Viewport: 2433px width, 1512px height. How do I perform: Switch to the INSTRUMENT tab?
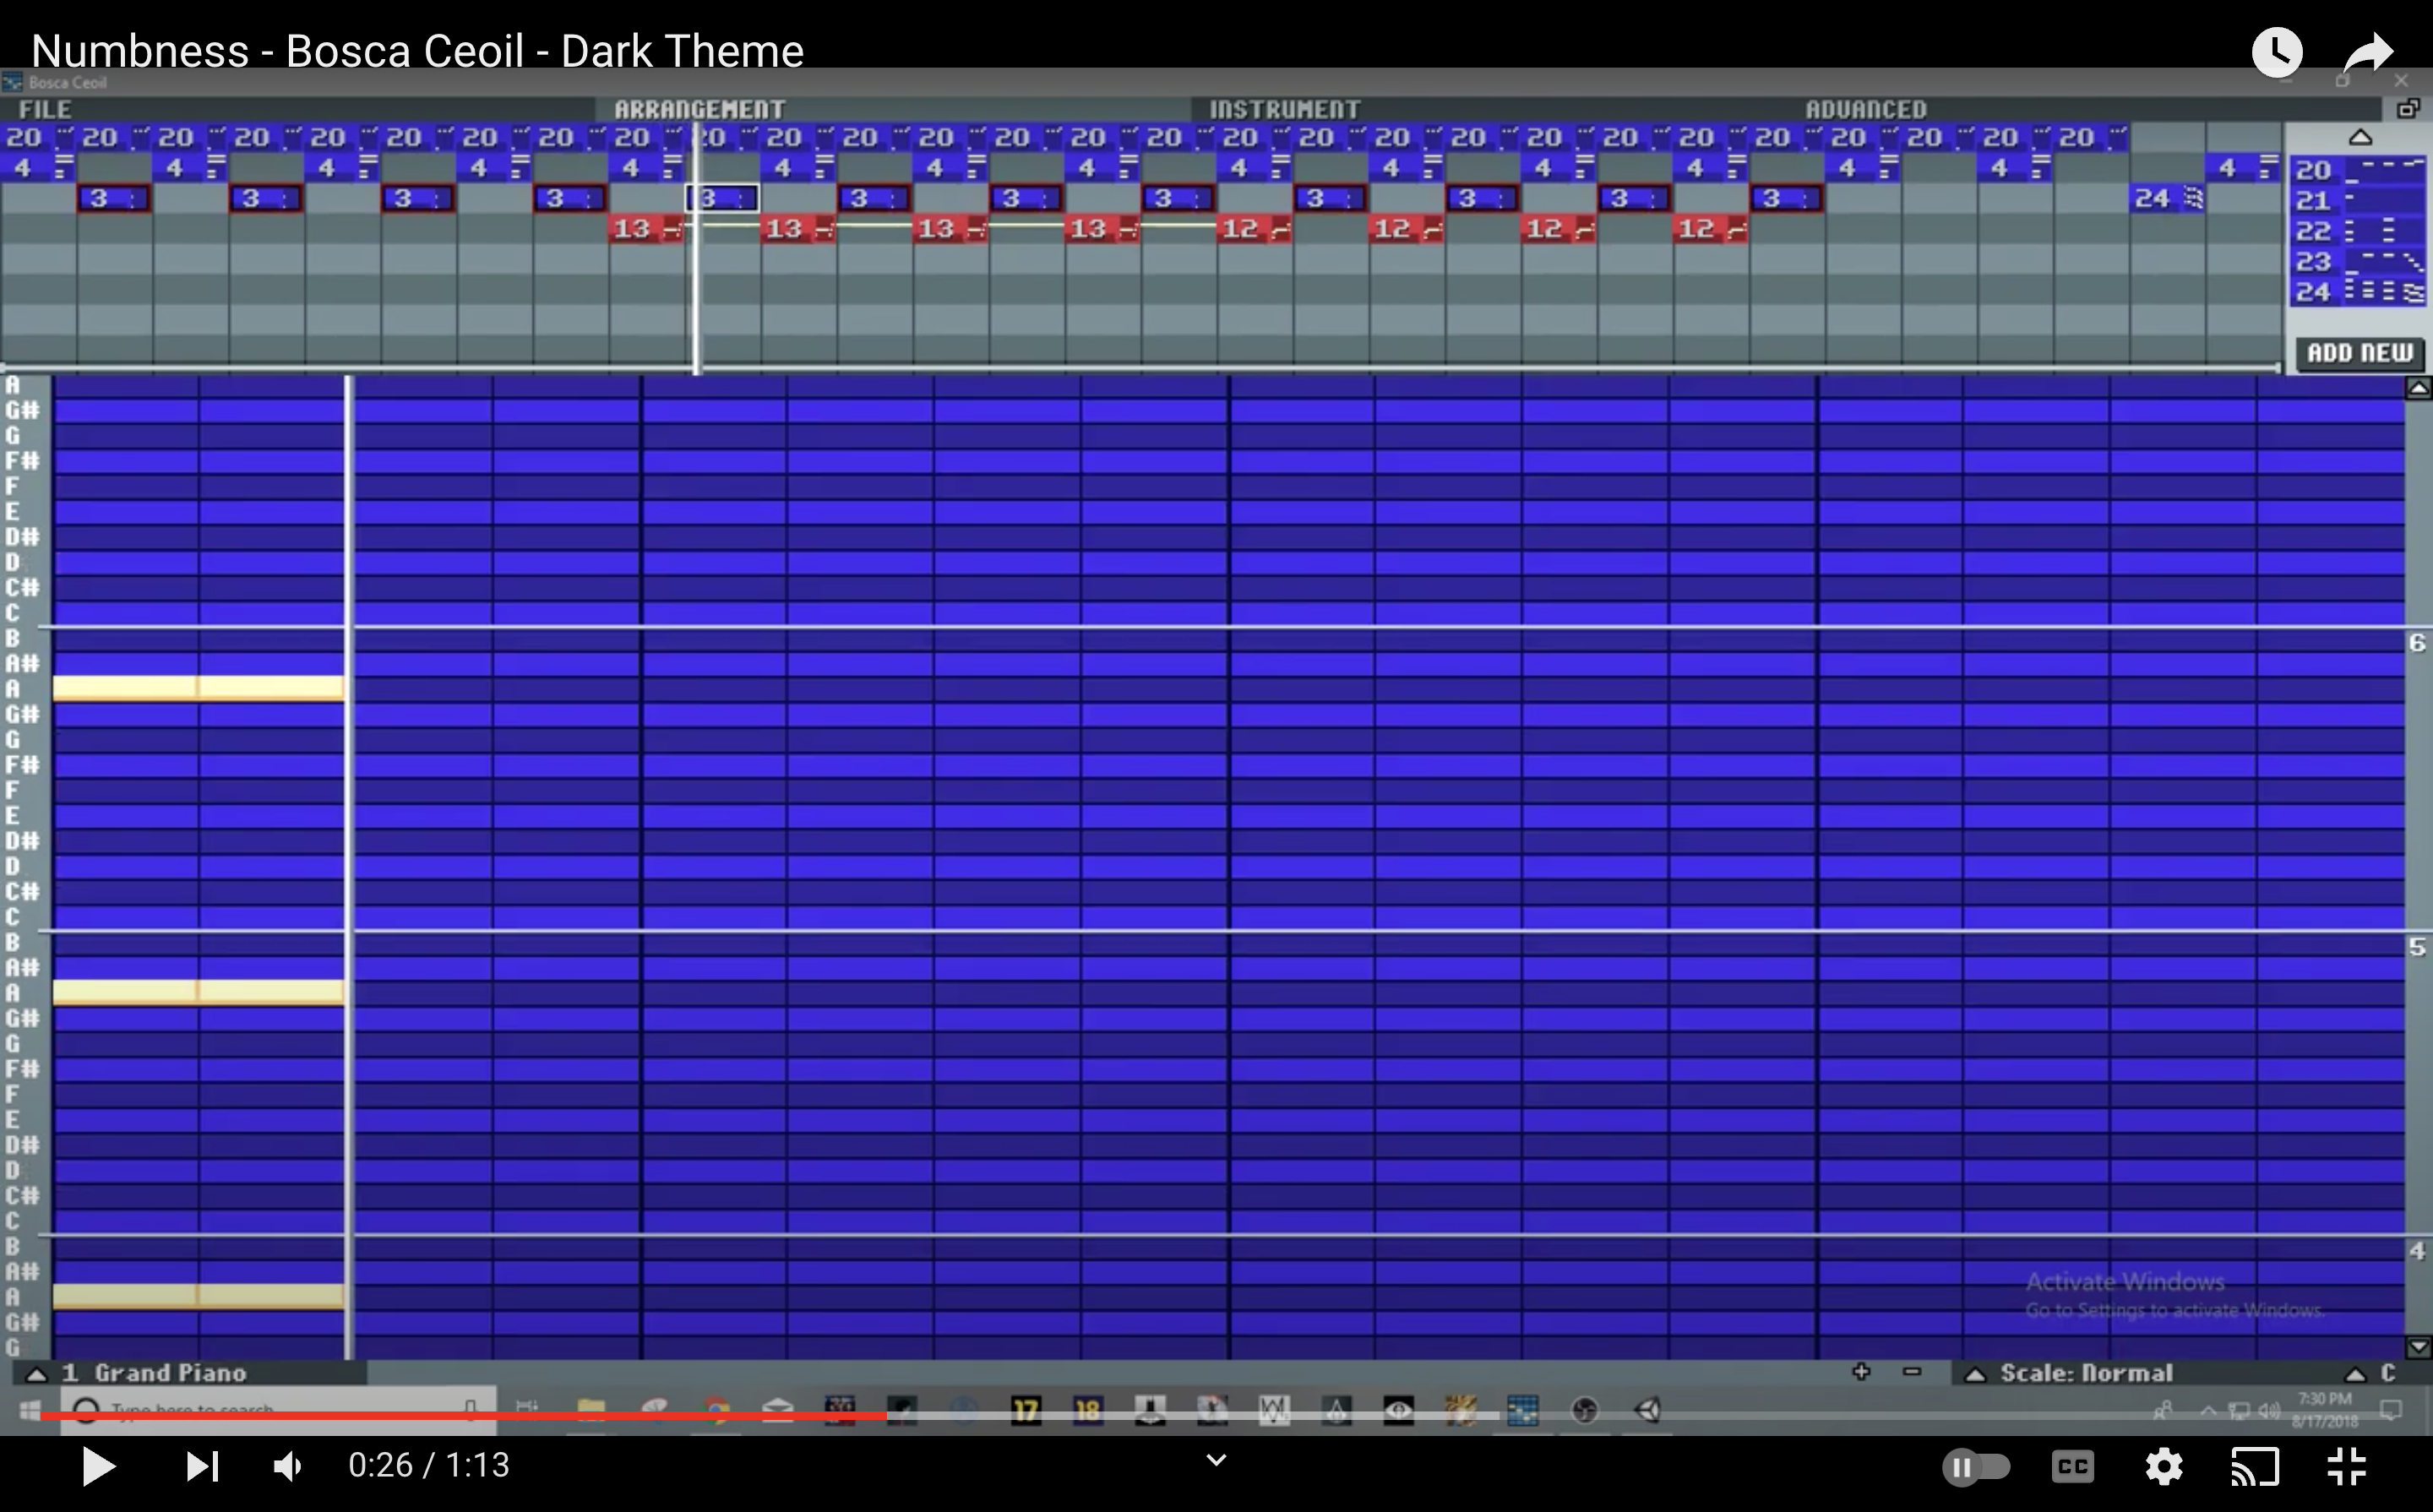pos(1284,109)
